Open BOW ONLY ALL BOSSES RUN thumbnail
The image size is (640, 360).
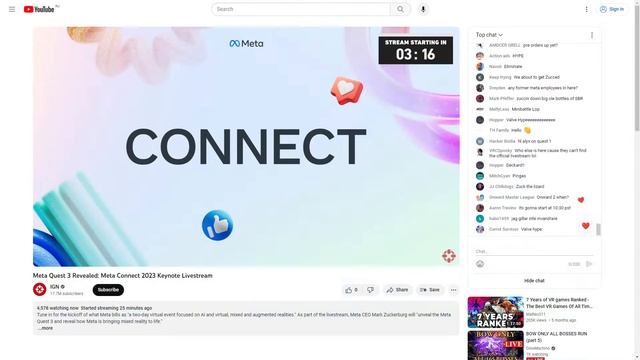pos(496,345)
